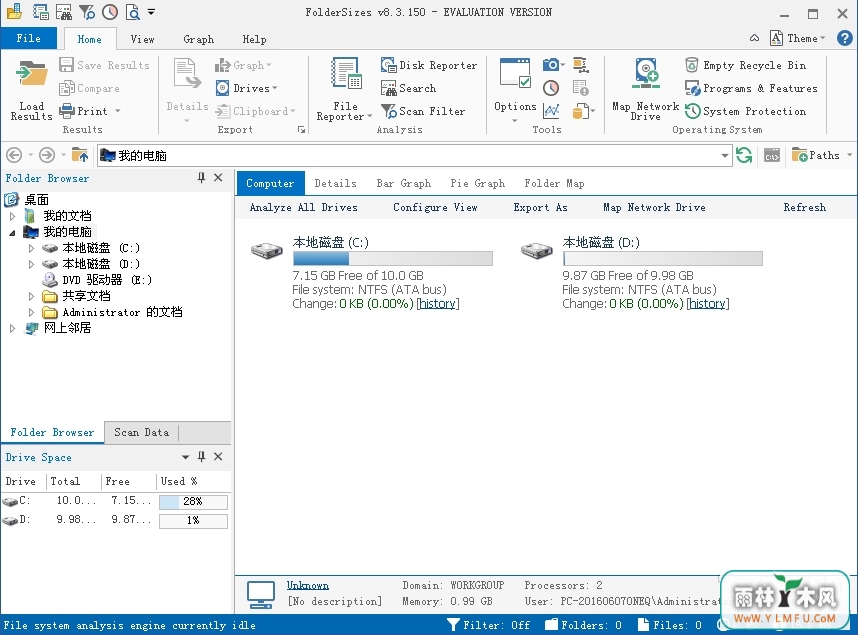Expand the 共享文档 folder node
The height and width of the screenshot is (635, 858).
31,296
